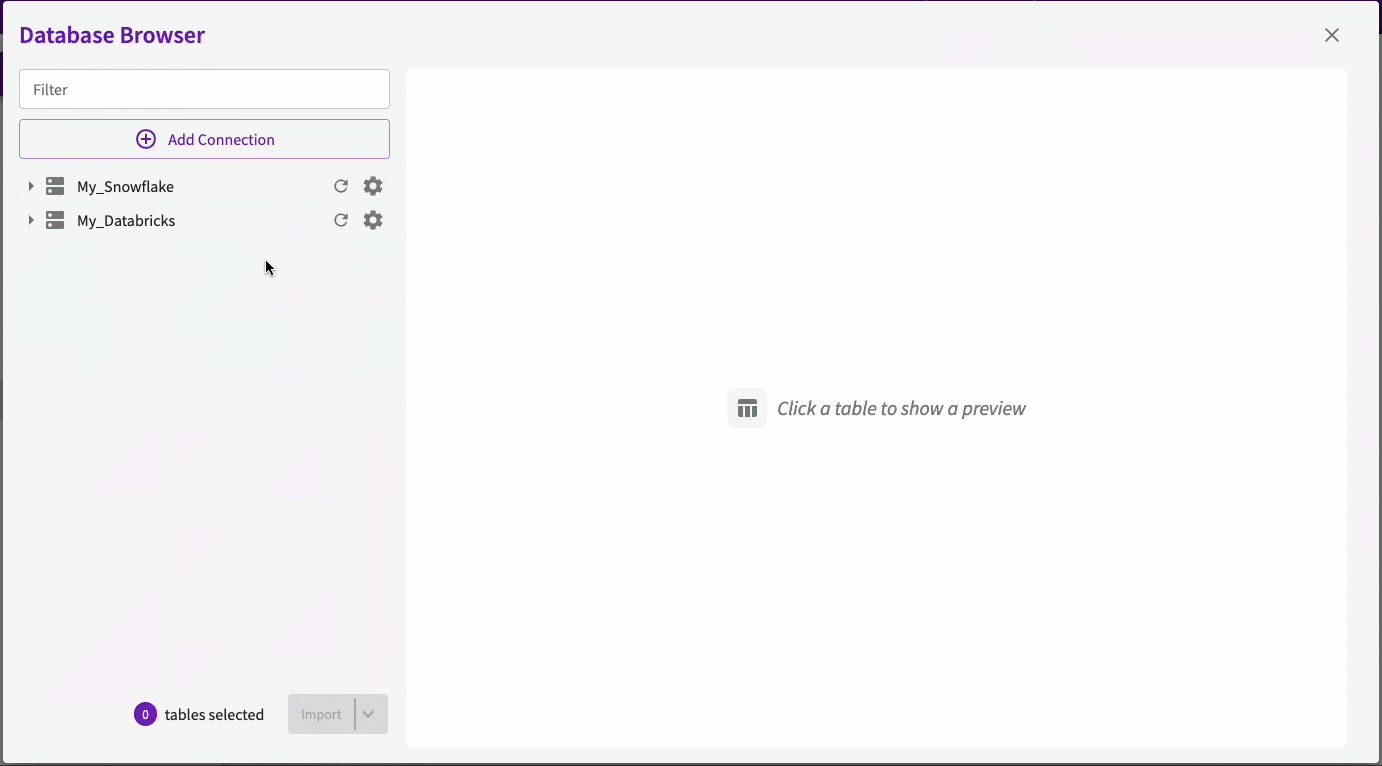Expand the My_Databricks connection tree
This screenshot has height=766, width=1382.
coord(31,220)
